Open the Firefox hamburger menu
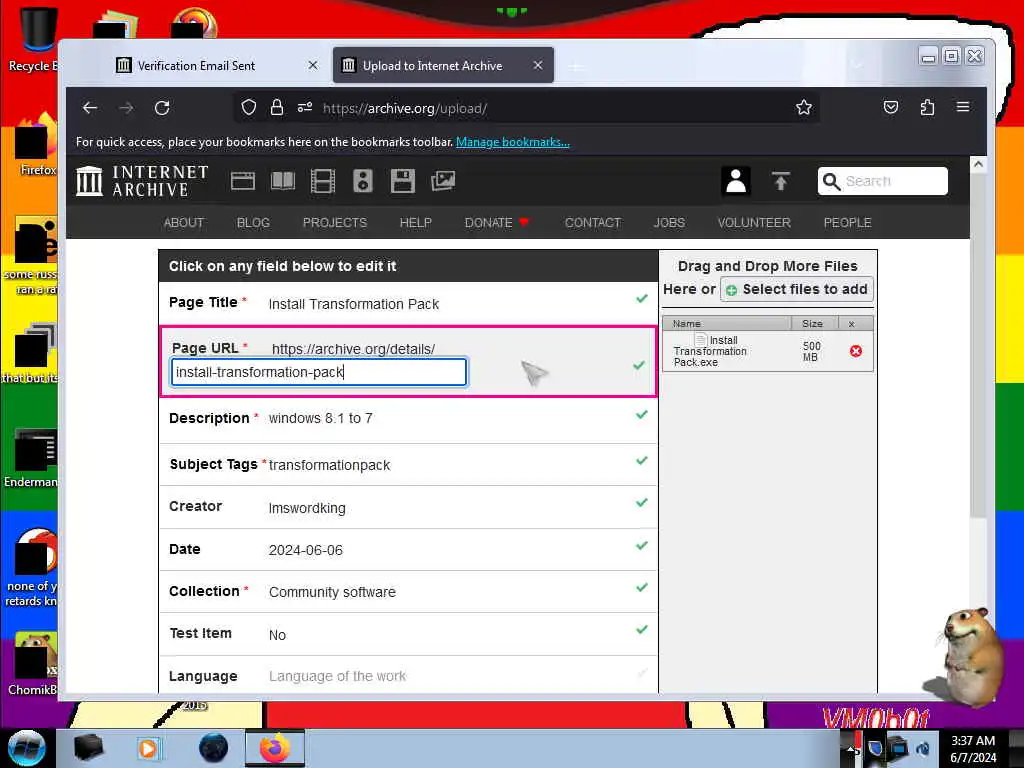Image resolution: width=1024 pixels, height=768 pixels. tap(963, 107)
